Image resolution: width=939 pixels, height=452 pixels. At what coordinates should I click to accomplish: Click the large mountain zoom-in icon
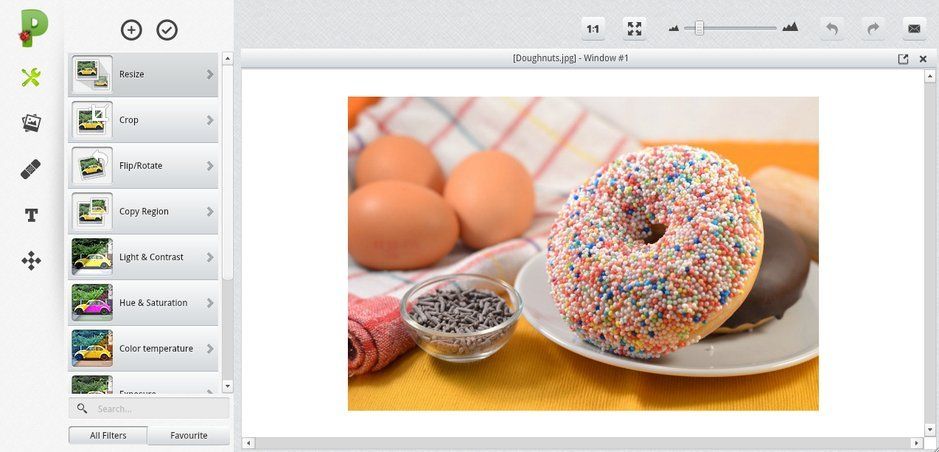[x=790, y=27]
